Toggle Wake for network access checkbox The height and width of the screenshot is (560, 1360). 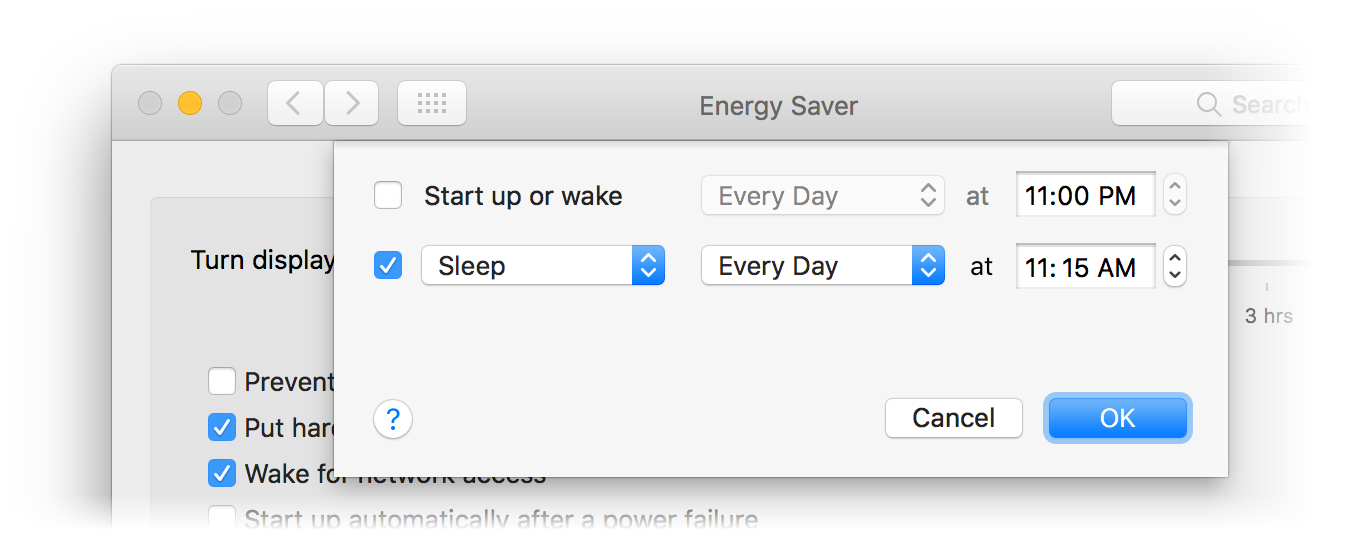(222, 473)
